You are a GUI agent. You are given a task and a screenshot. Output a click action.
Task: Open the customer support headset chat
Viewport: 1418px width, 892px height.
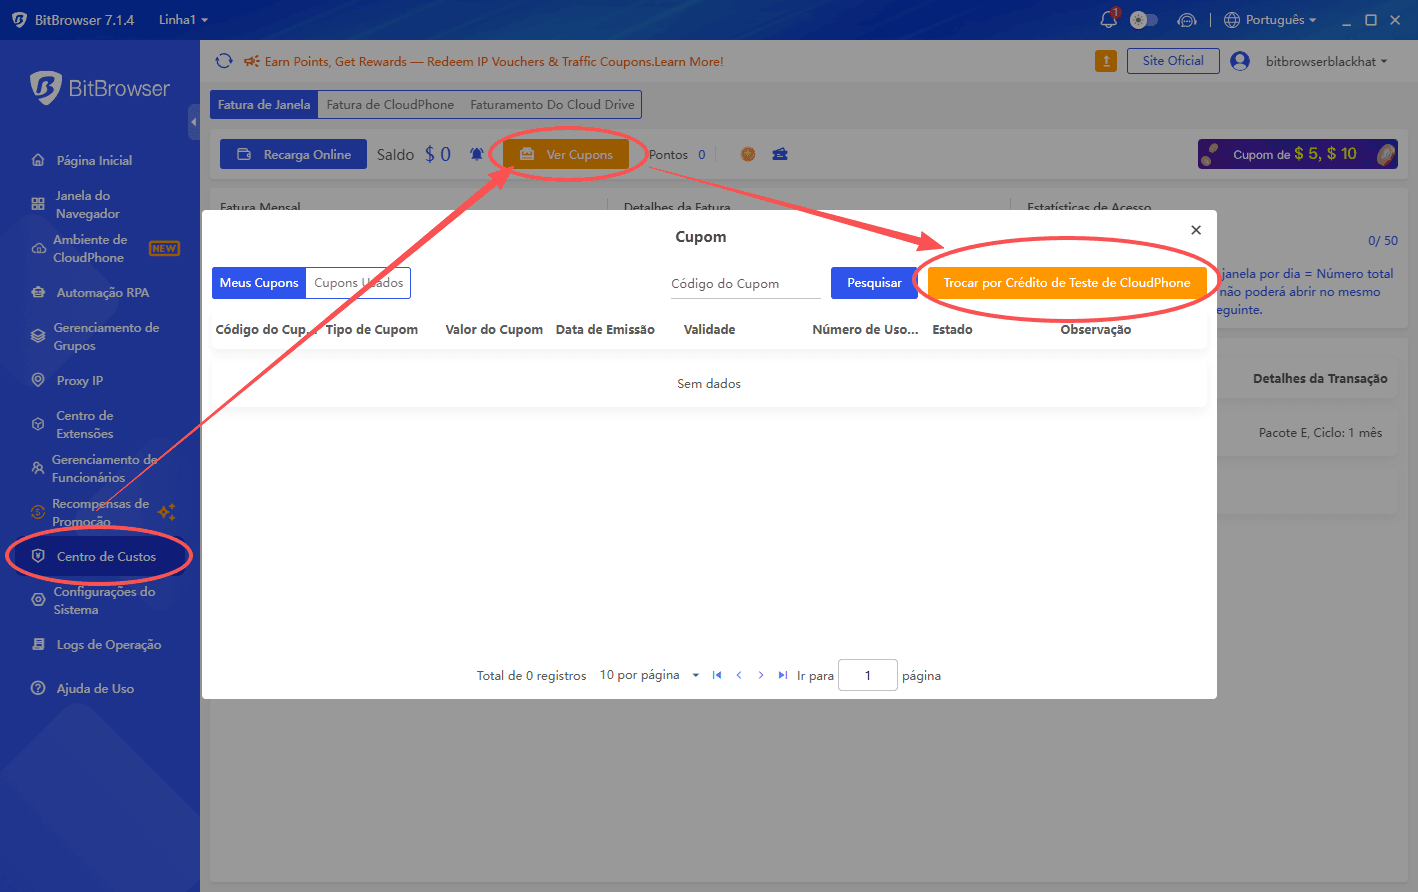click(1187, 20)
